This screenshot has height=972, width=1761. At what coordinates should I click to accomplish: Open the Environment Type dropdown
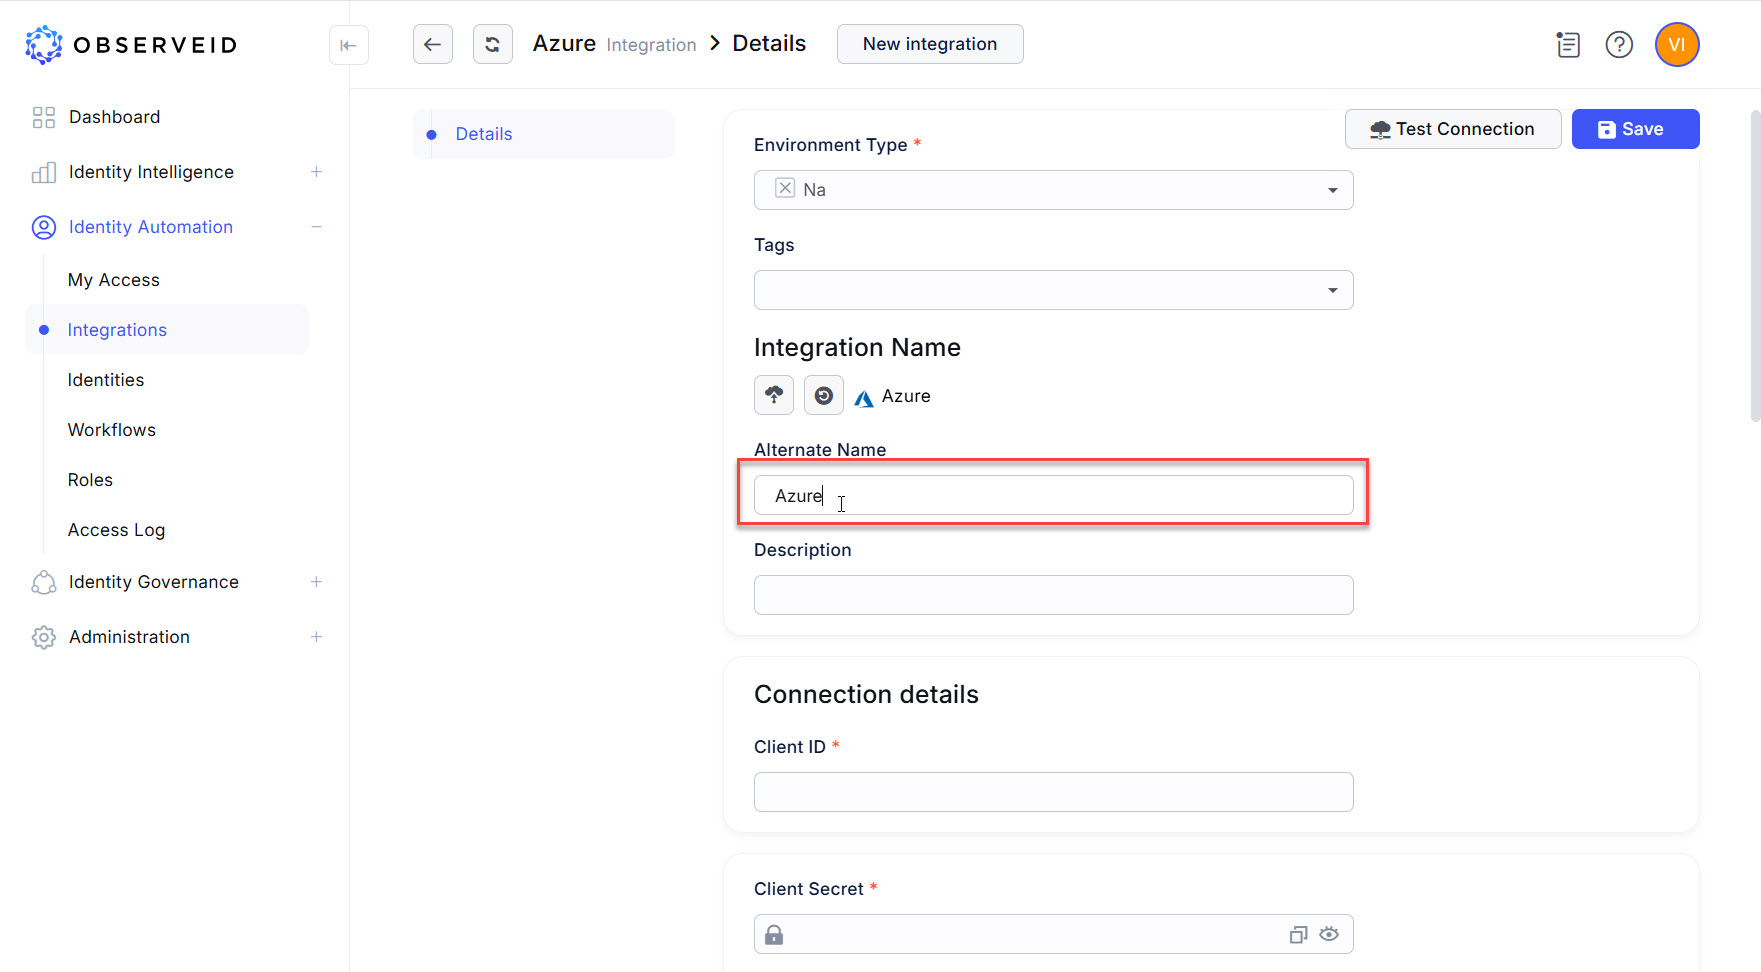(1332, 190)
